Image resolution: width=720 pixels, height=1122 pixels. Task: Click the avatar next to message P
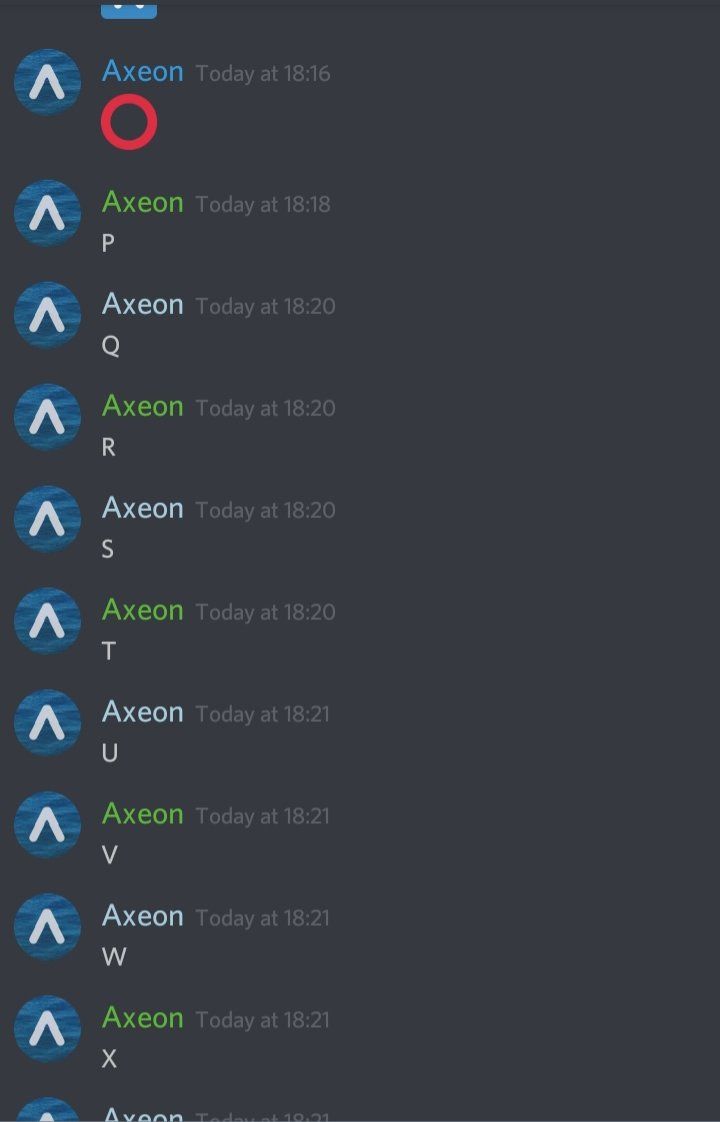[x=47, y=213]
